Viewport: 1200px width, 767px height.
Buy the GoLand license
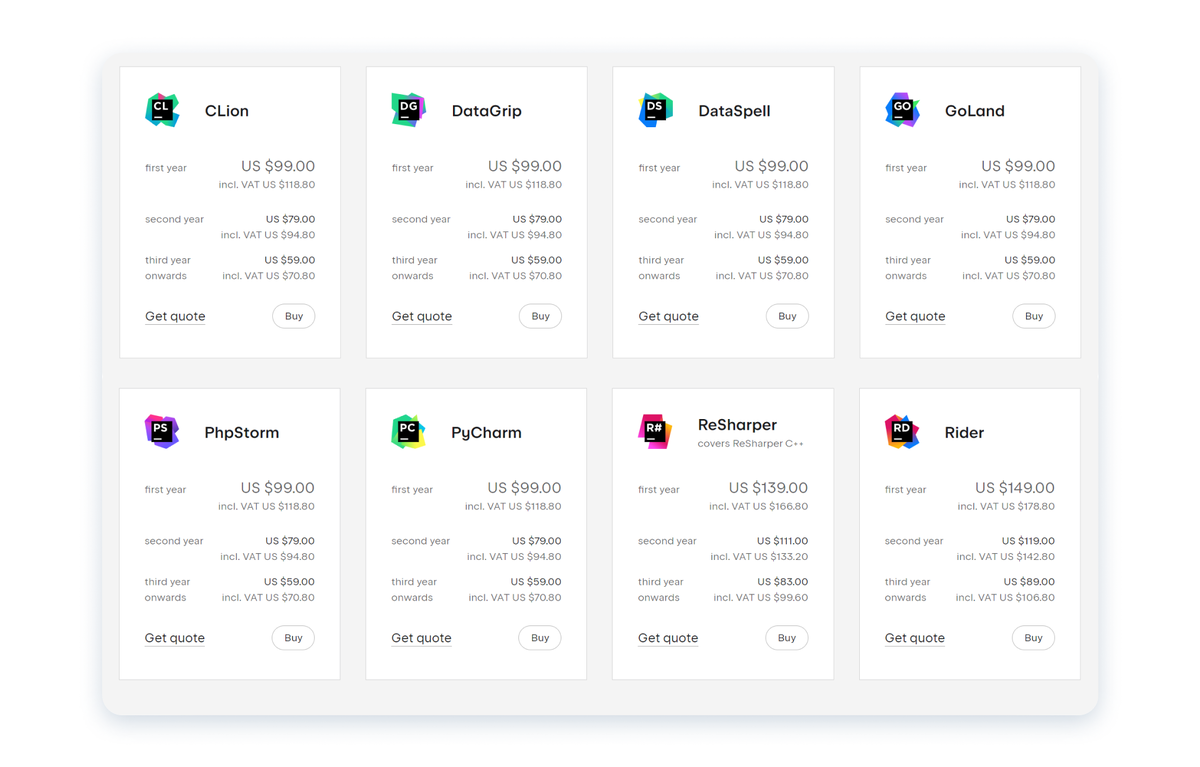[x=1034, y=316]
